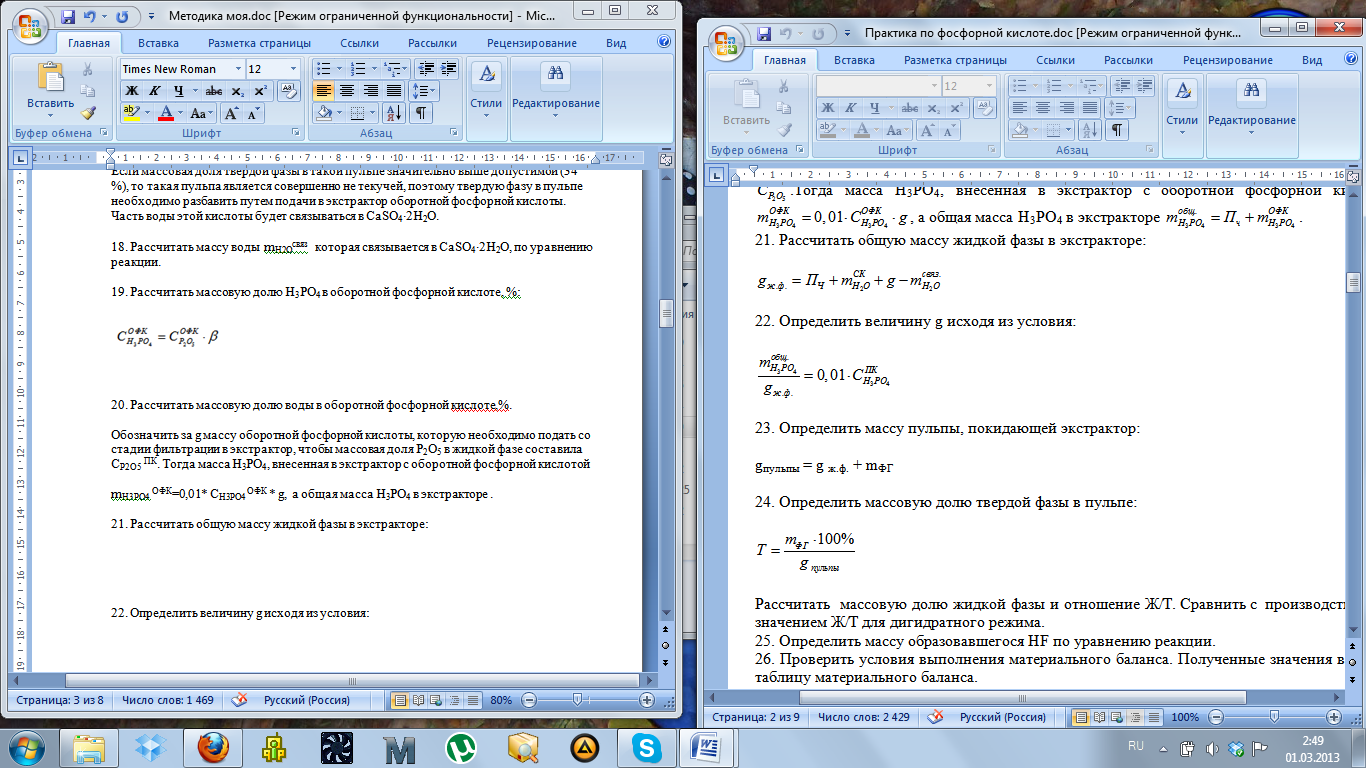Click Redo icon in Методика моя window
This screenshot has height=768, width=1366.
(x=122, y=17)
